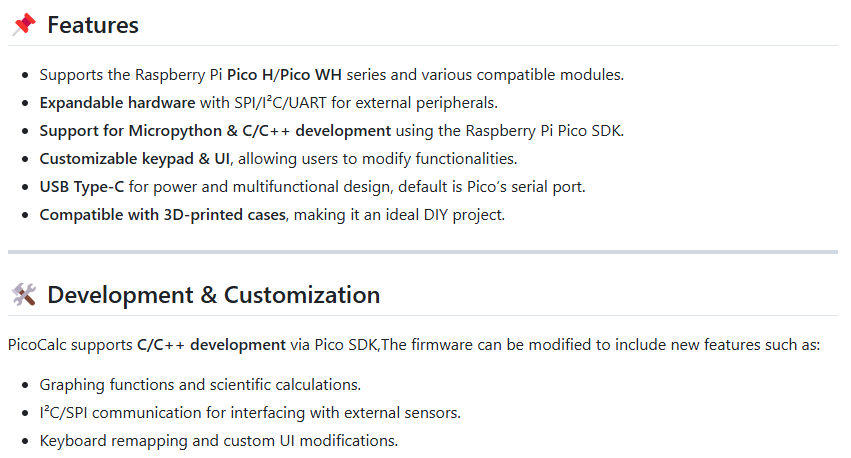This screenshot has width=851, height=458.
Task: Click the 'Raspberry Pi Pico SDK' text
Action: [x=544, y=131]
